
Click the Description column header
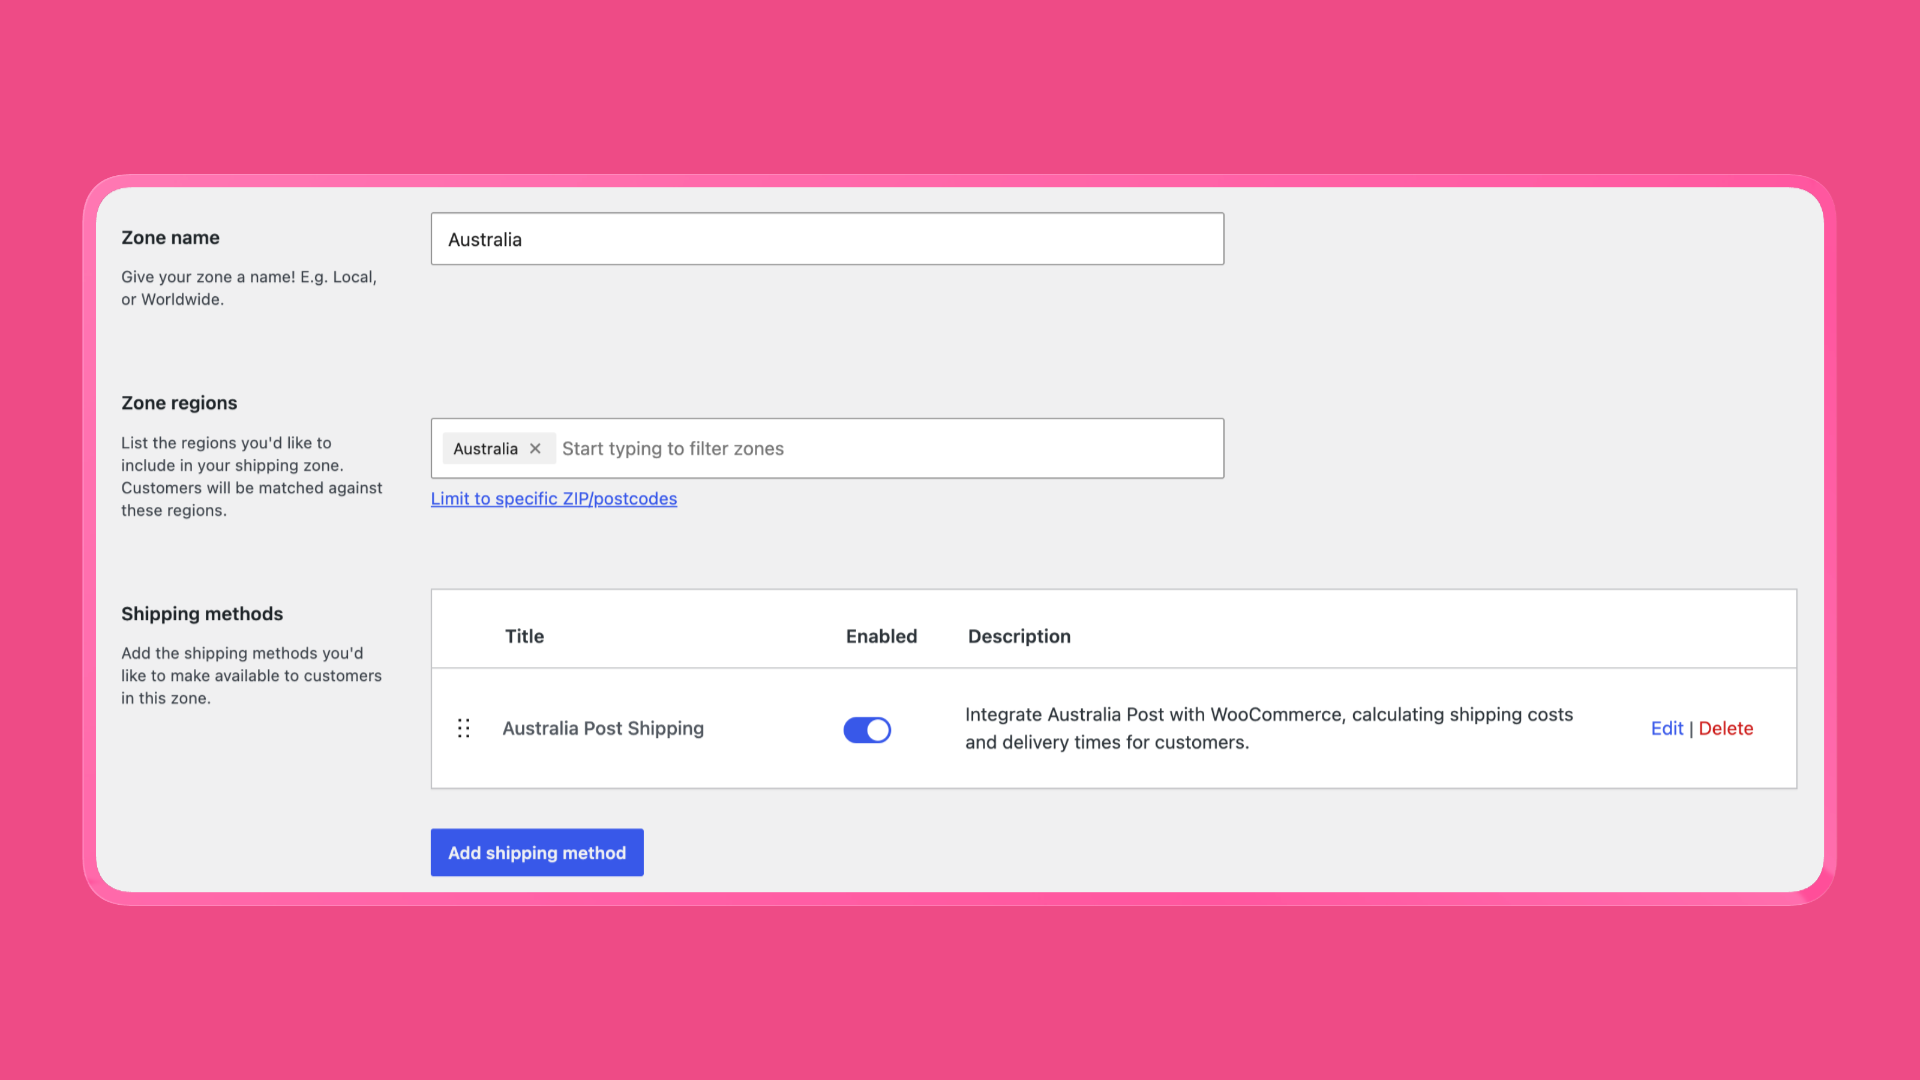coord(1019,637)
